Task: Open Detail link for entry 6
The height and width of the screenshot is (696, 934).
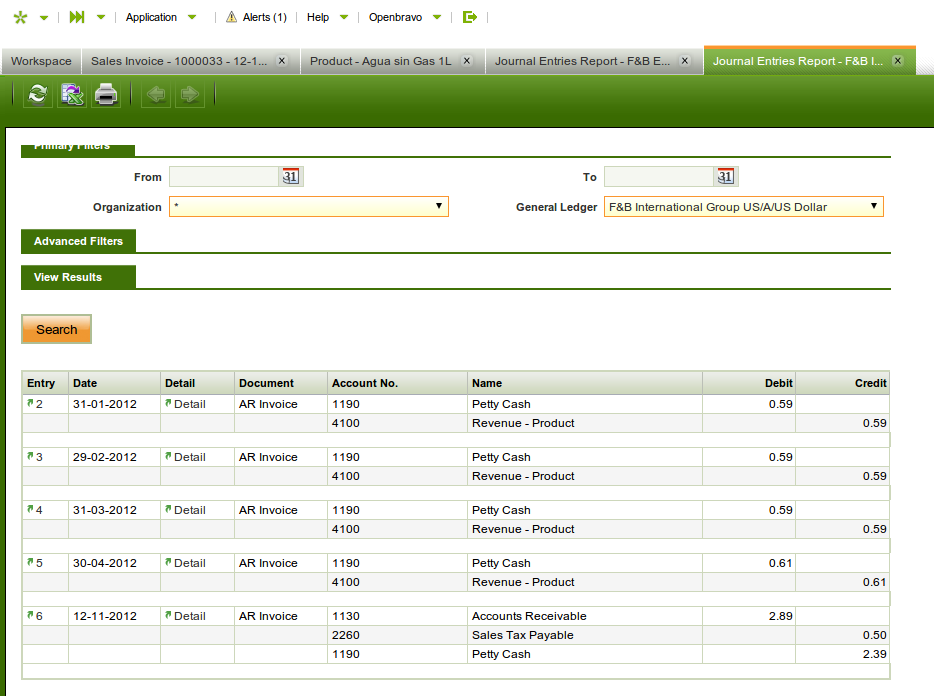Action: coord(189,616)
